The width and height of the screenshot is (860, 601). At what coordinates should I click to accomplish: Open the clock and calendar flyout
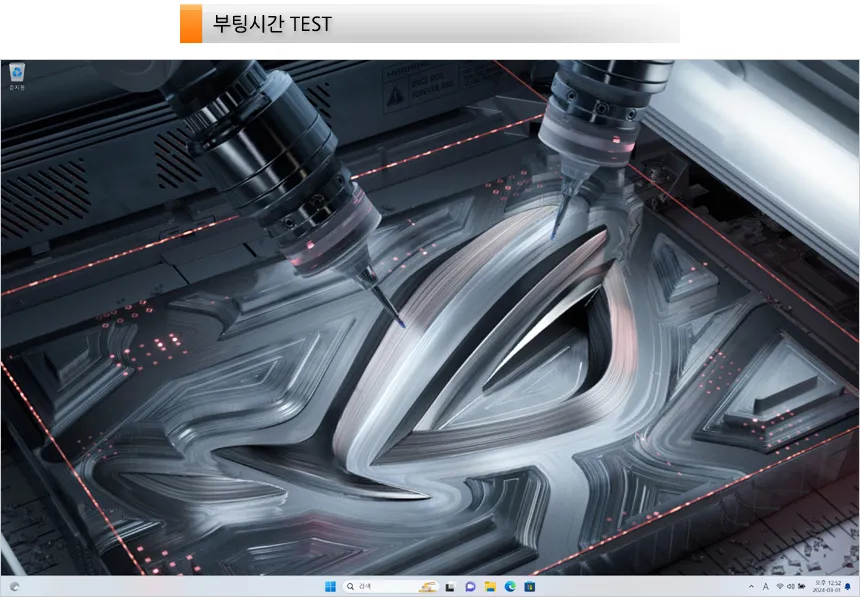pyautogui.click(x=827, y=587)
